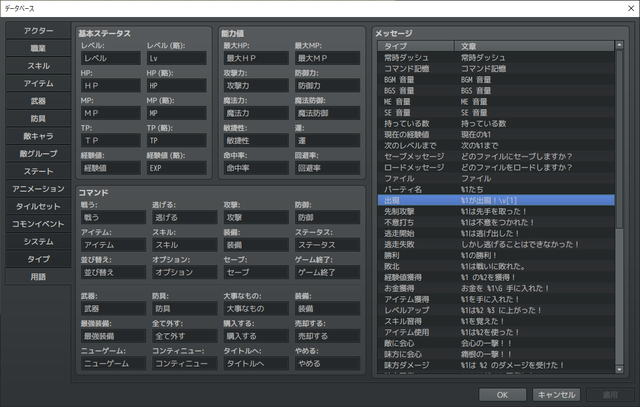640x407 pixels.
Task: Open the 敵グループ tab
Action: [38, 154]
